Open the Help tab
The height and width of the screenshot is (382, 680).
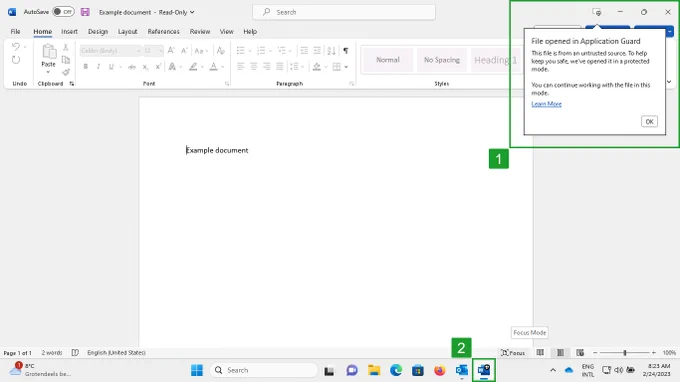[x=250, y=32]
